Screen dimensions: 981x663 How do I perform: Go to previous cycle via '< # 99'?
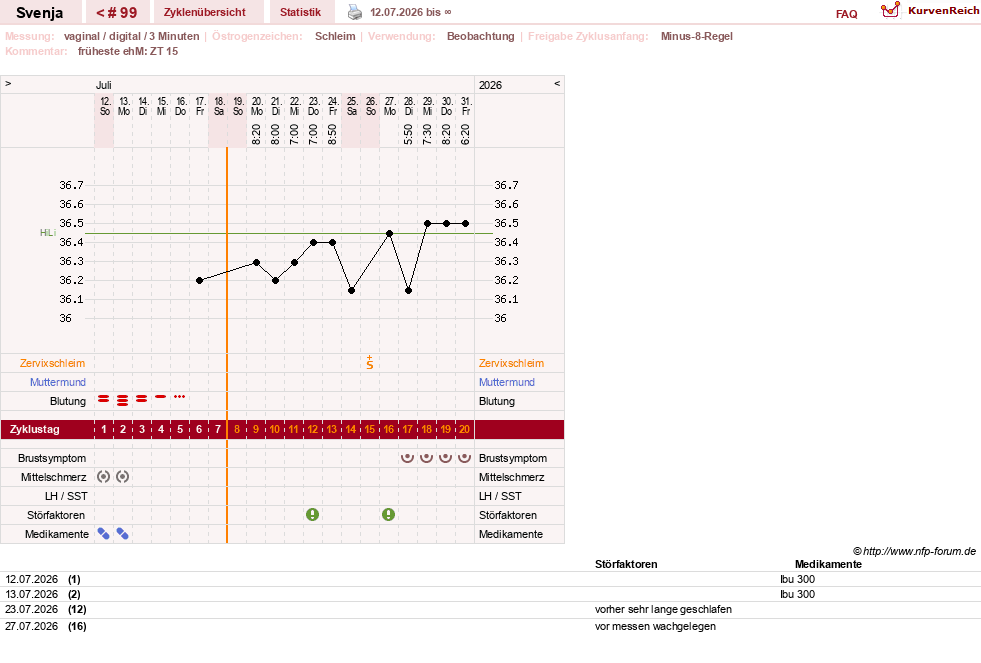tap(117, 13)
